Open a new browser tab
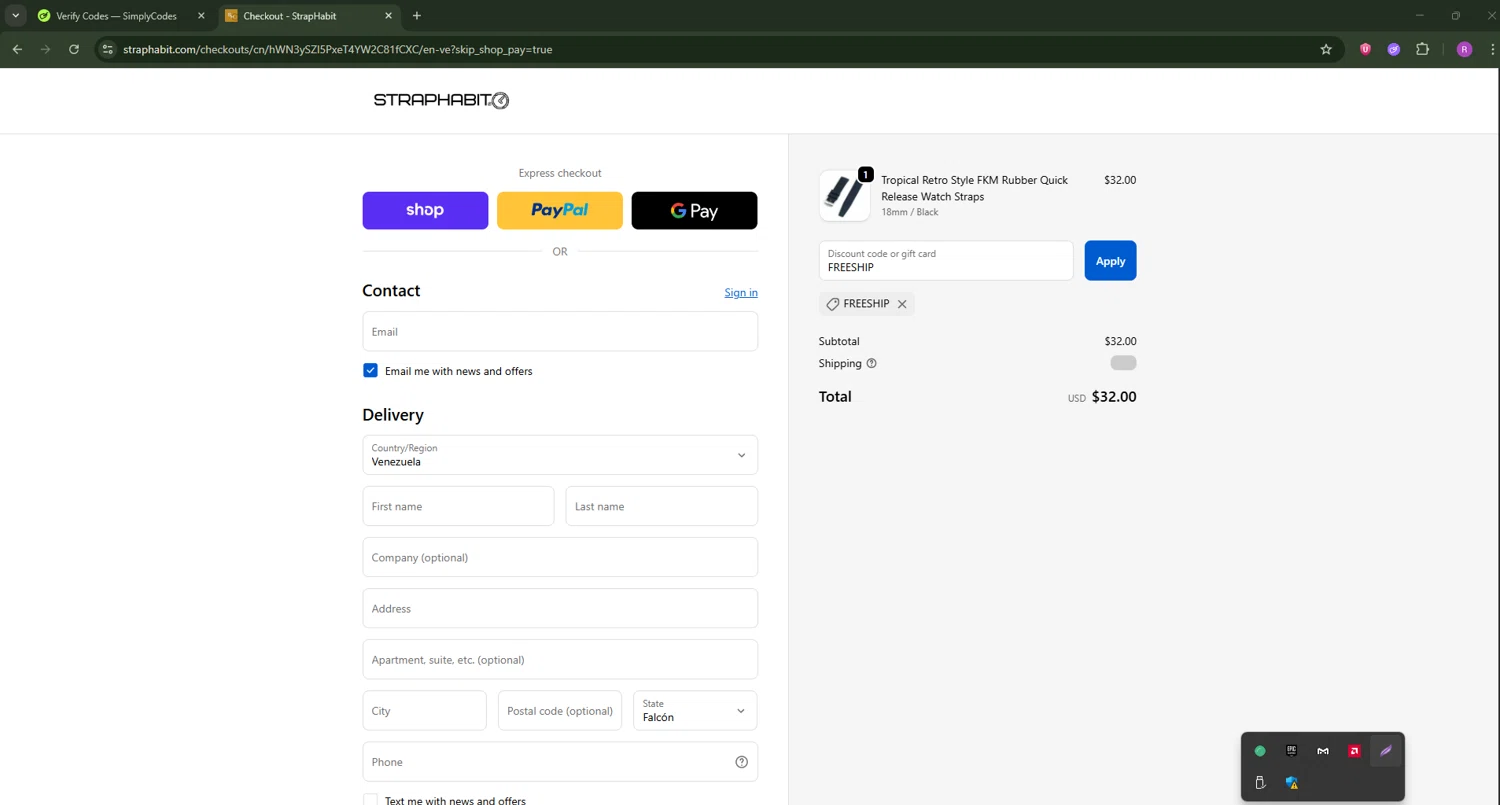Viewport: 1500px width, 805px height. (x=417, y=16)
